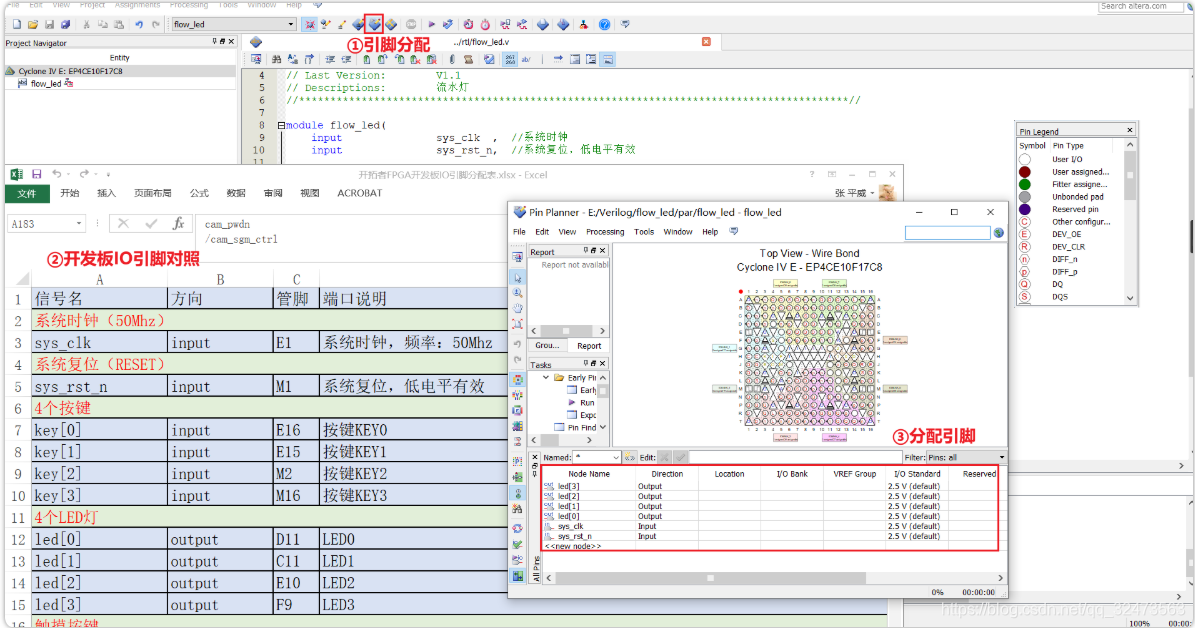Click the Pin Planner find binoculars sidebar icon

point(518,509)
